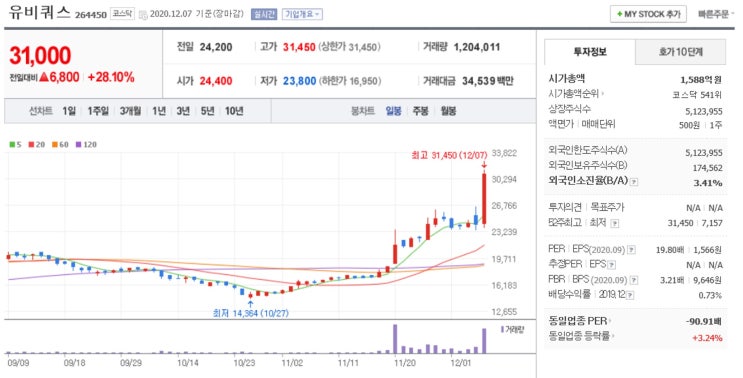Click the arrow icon after 시가총액순위
Image resolution: width=743 pixels, height=378 pixels.
coord(602,94)
